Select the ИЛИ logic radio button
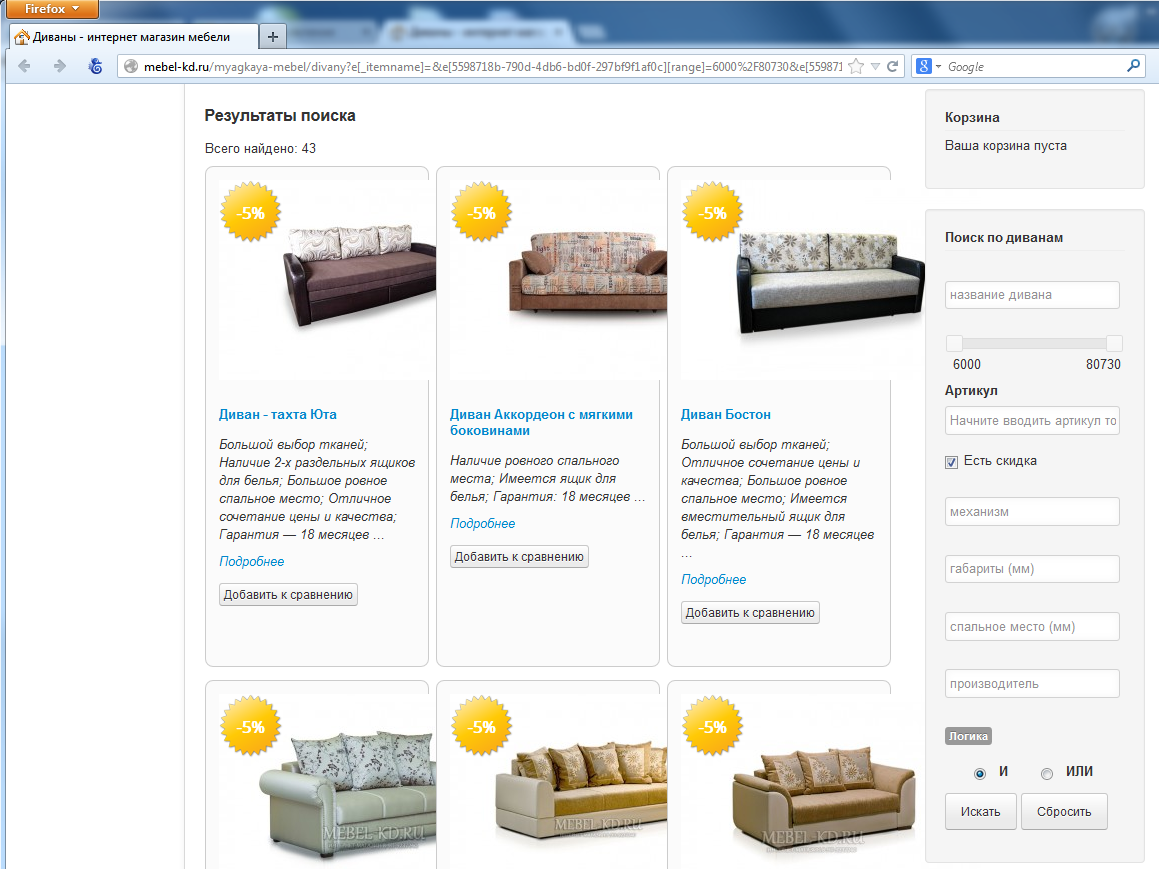Screen dimensions: 1159x869 (1047, 774)
